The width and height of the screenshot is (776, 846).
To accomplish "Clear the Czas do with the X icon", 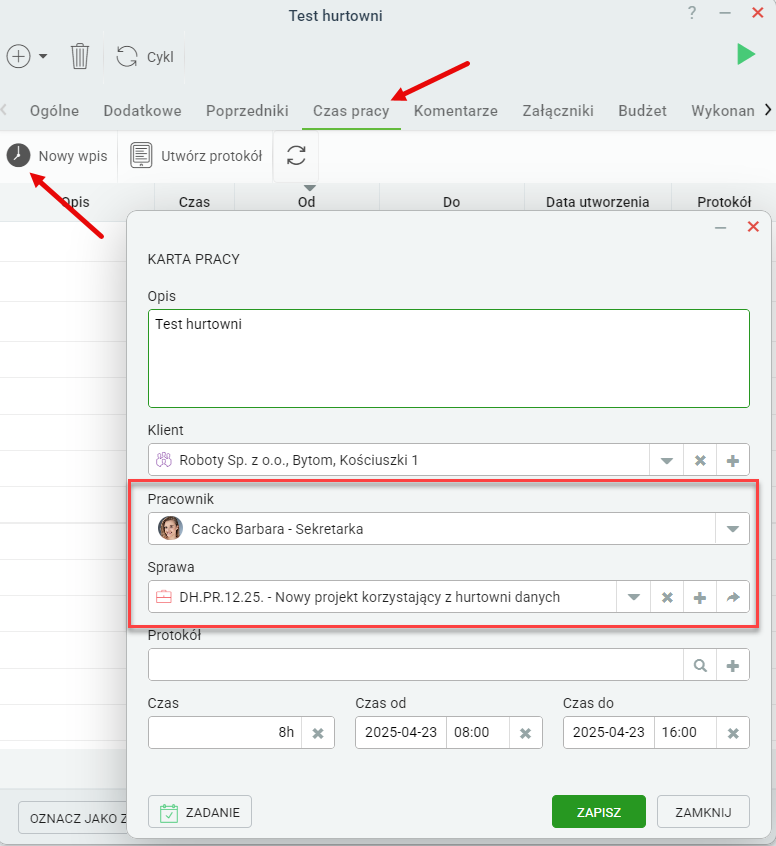I will tap(733, 733).
